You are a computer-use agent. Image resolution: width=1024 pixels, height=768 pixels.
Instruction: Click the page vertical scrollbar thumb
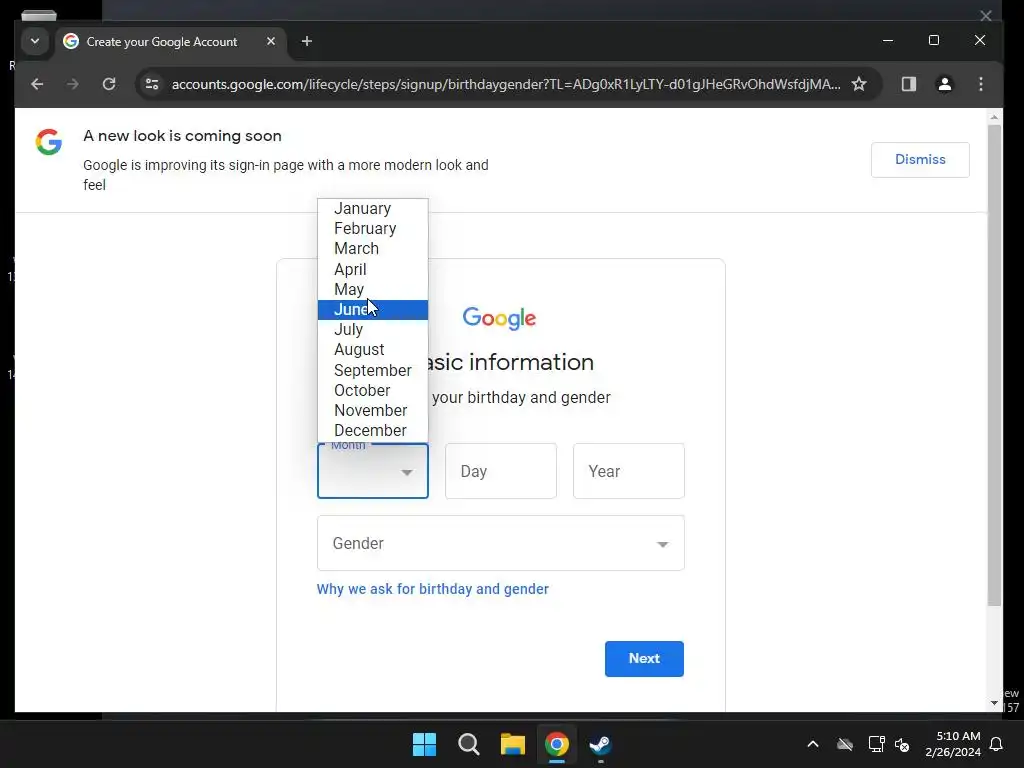994,366
